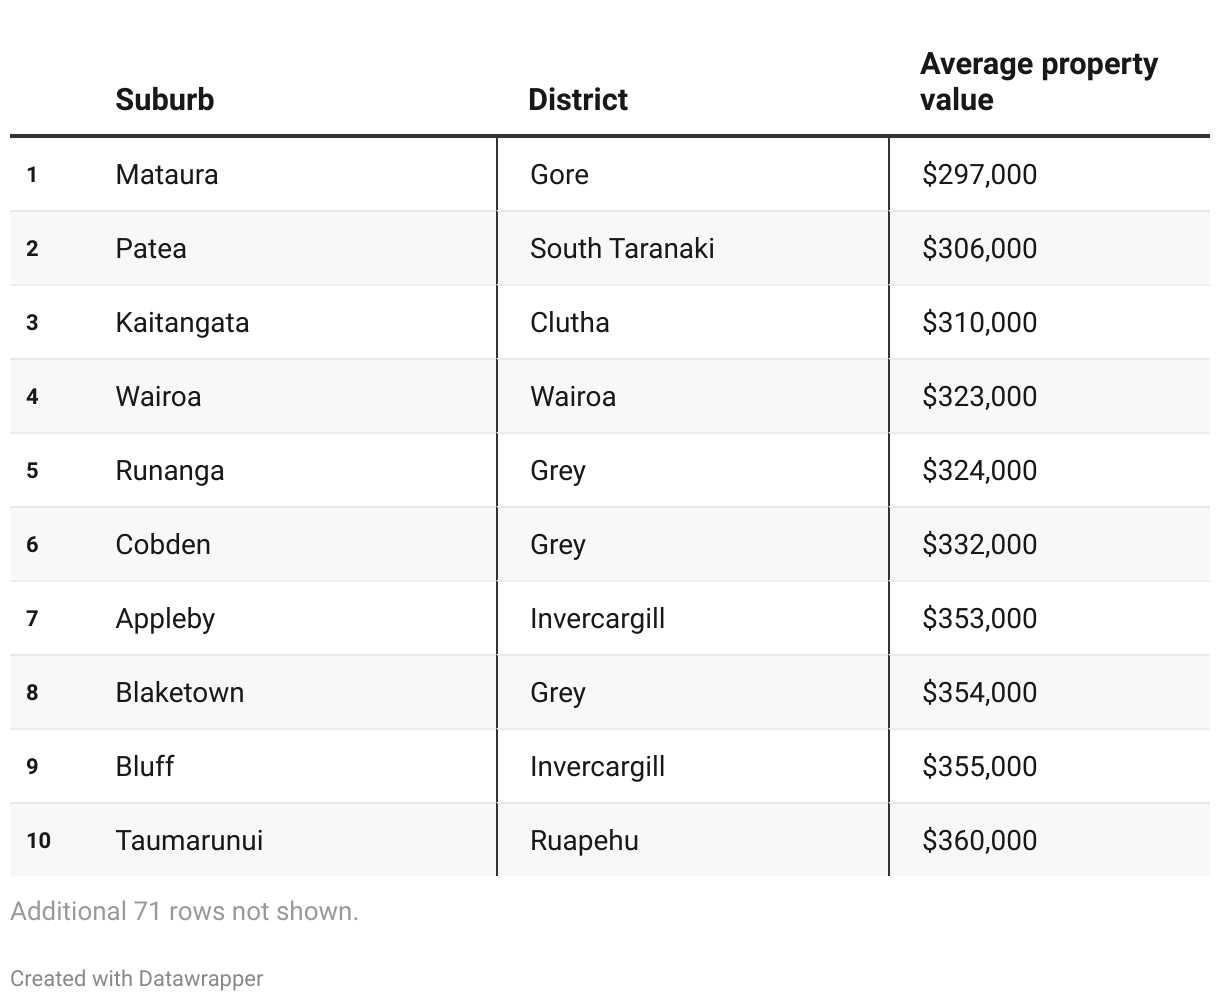1220x1002 pixels.
Task: Click the Suburb column header
Action: click(165, 99)
